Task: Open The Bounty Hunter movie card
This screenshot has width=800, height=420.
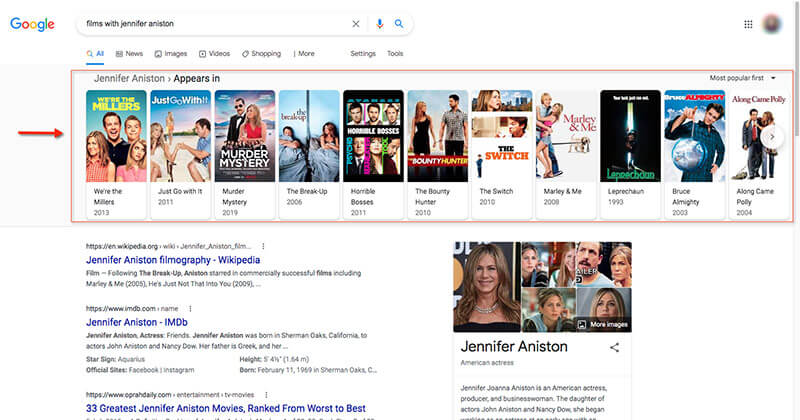Action: point(437,154)
